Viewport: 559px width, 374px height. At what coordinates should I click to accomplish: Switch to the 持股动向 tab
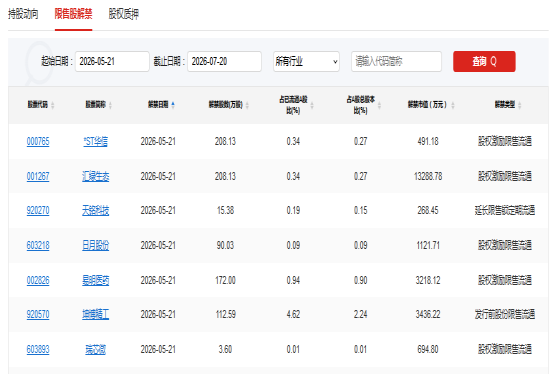[23, 14]
